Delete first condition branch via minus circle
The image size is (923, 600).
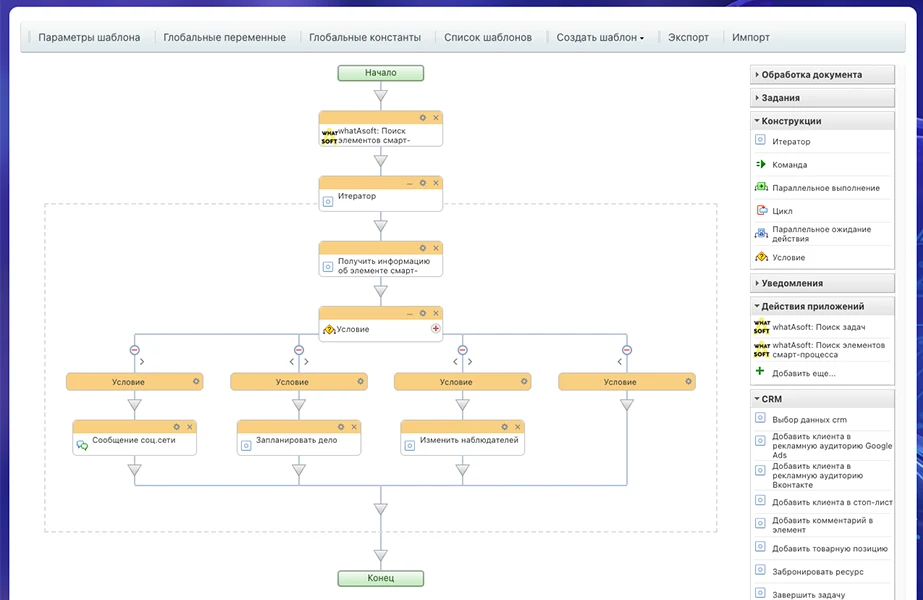[135, 350]
